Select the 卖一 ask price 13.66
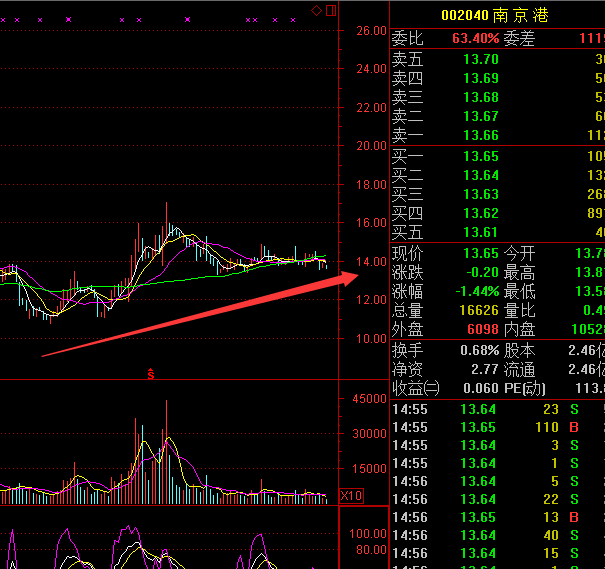The width and height of the screenshot is (605, 569). point(480,135)
